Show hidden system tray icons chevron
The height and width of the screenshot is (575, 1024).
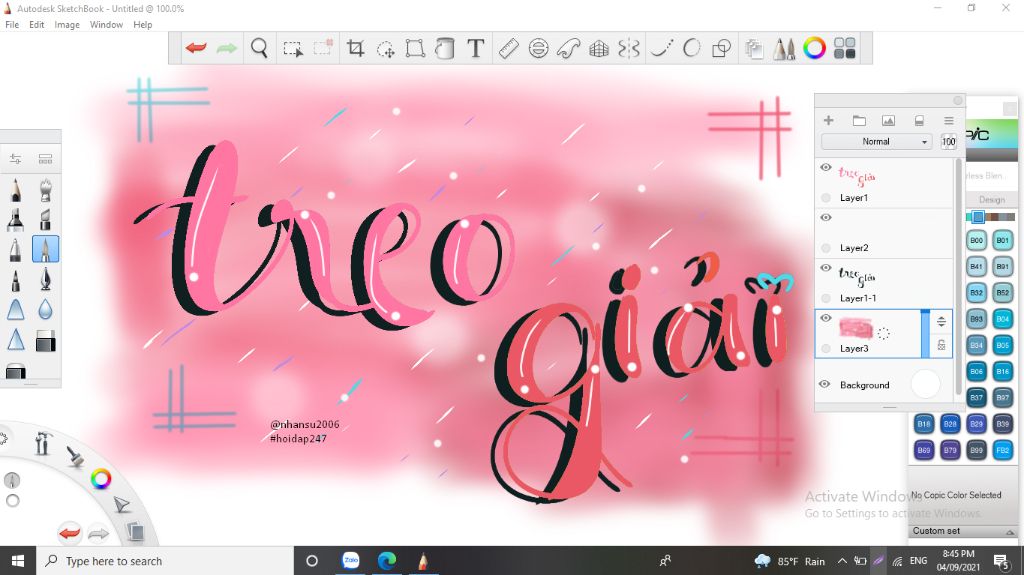click(842, 561)
